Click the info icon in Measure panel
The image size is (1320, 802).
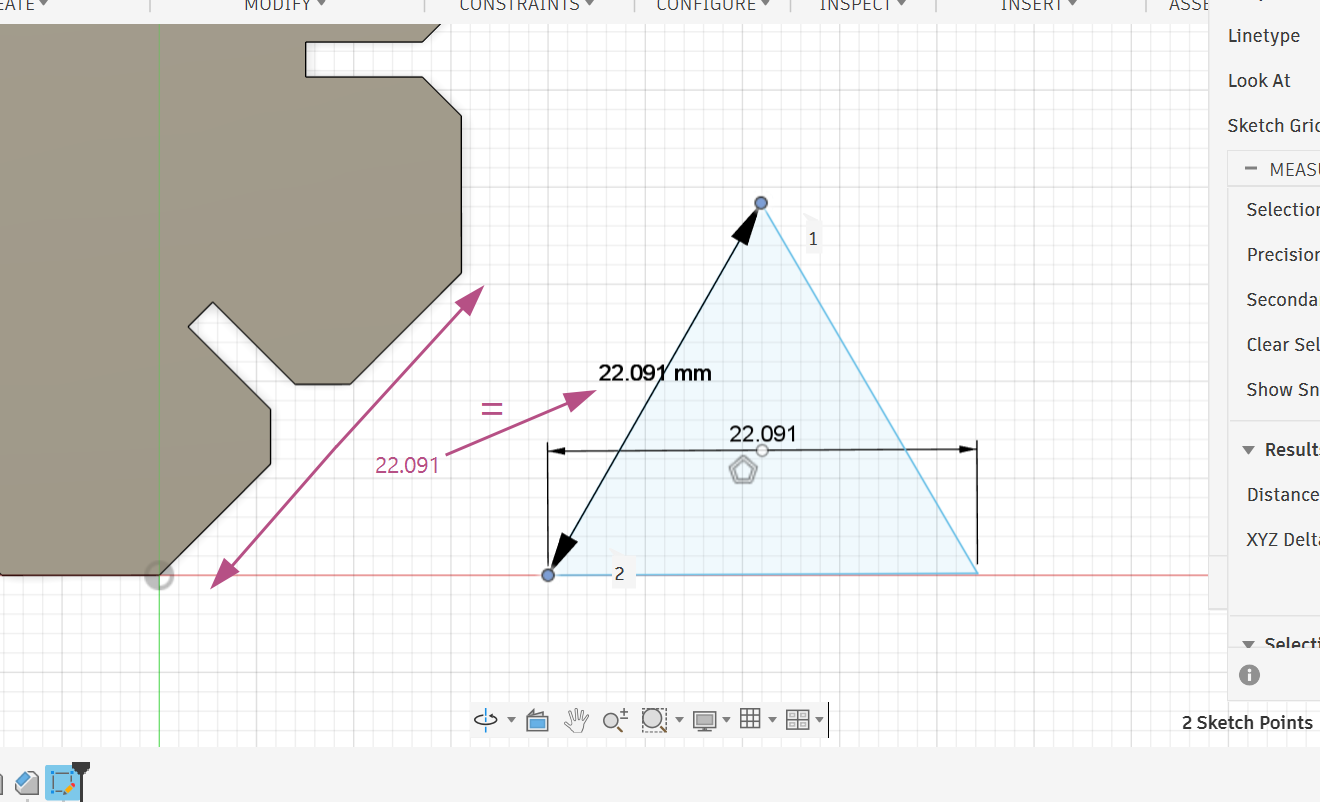point(1249,675)
